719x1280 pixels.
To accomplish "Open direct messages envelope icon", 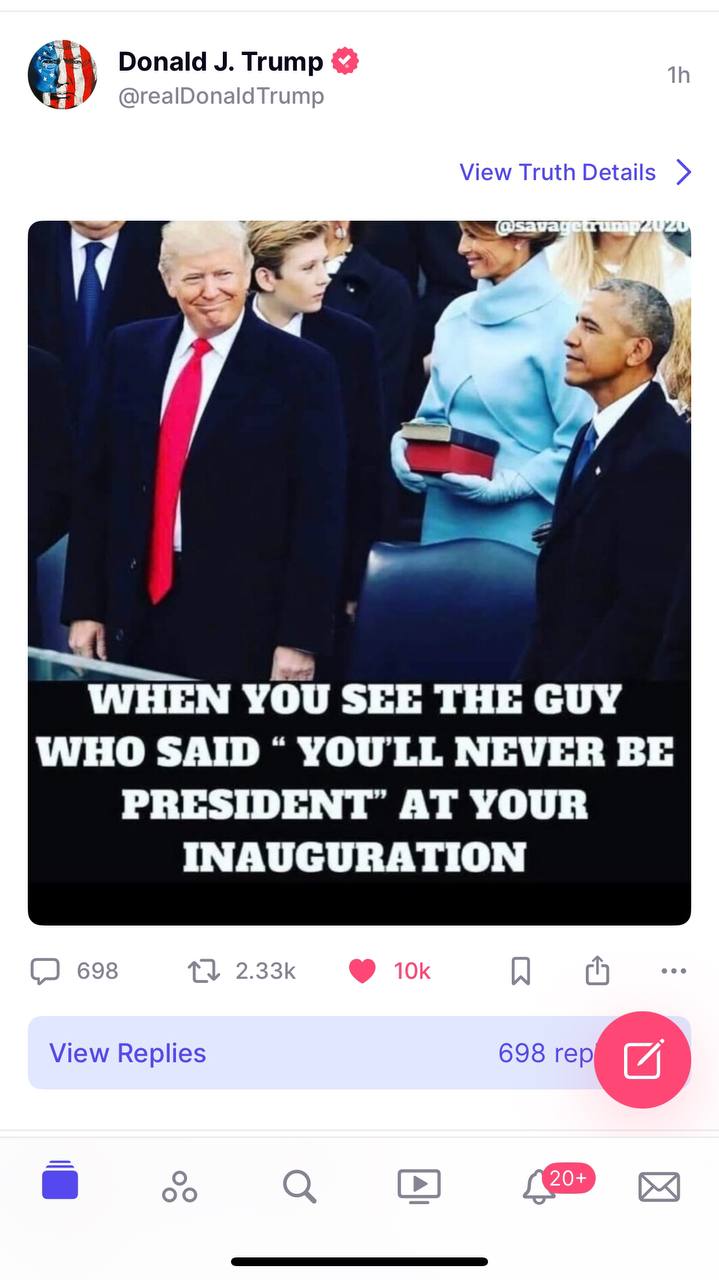I will pyautogui.click(x=659, y=1187).
